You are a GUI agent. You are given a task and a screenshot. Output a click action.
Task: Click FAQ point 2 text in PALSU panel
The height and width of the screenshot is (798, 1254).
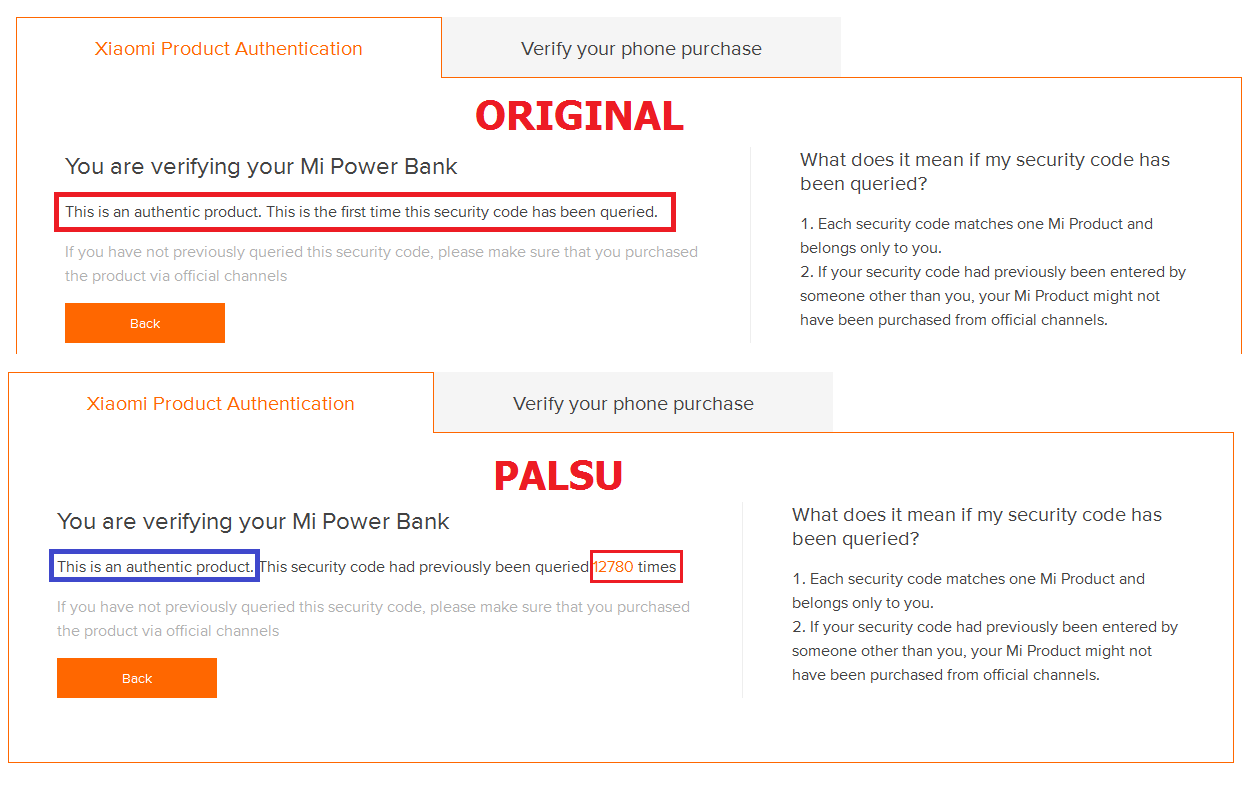point(984,650)
